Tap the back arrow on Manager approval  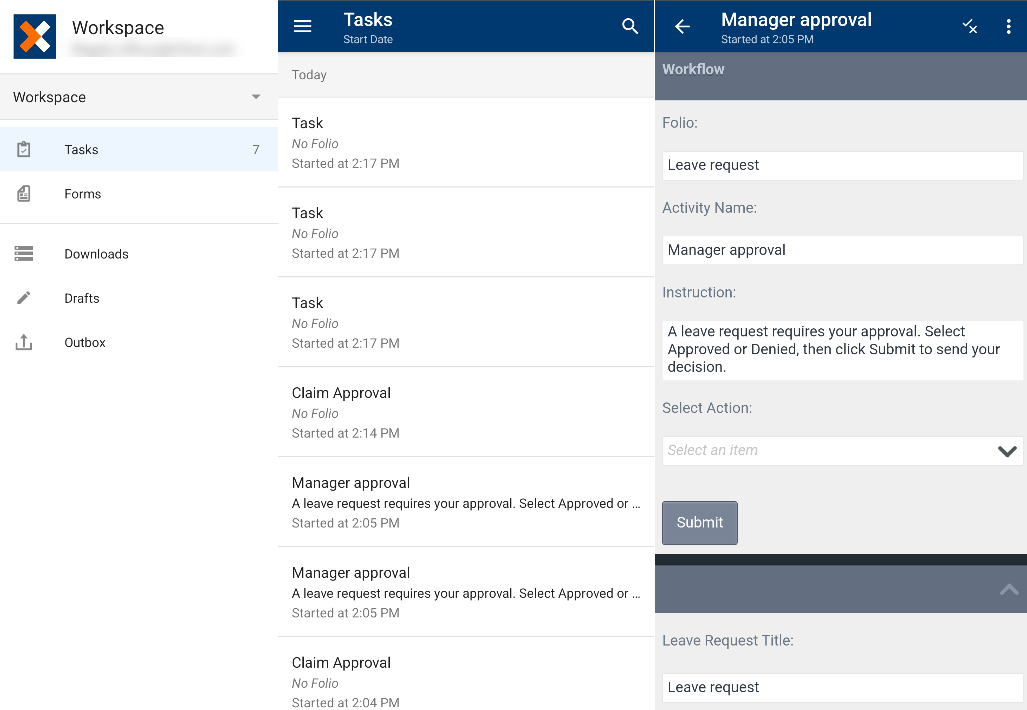683,27
